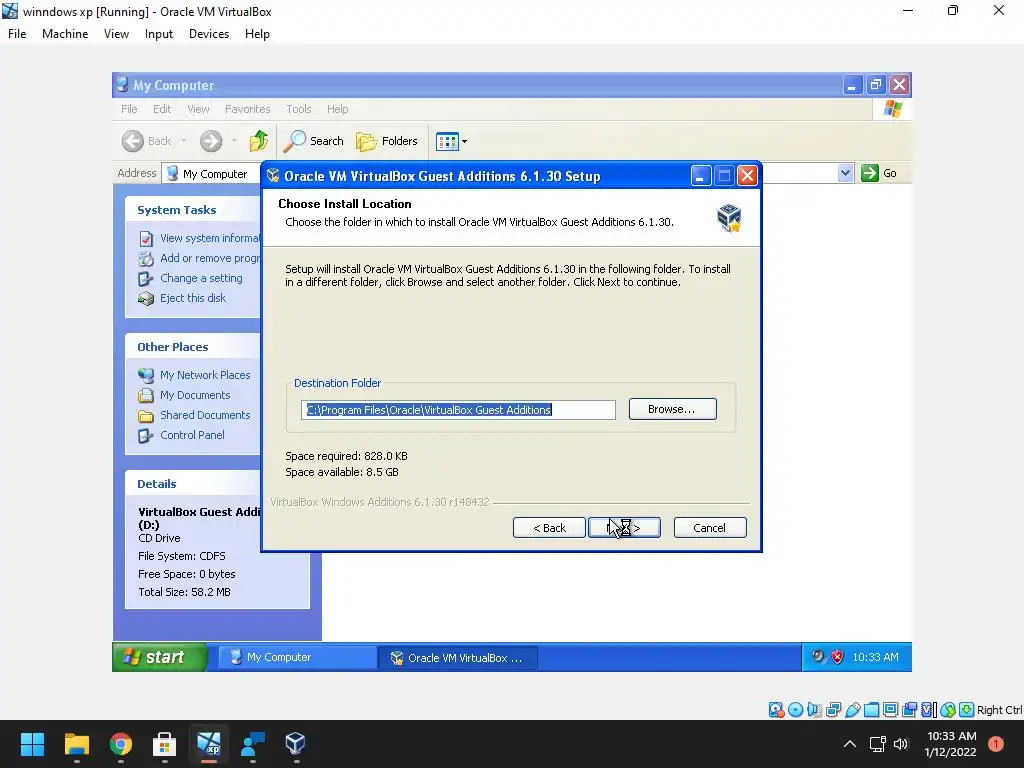Open the Back history dropdown arrow
The height and width of the screenshot is (768, 1024).
184,140
